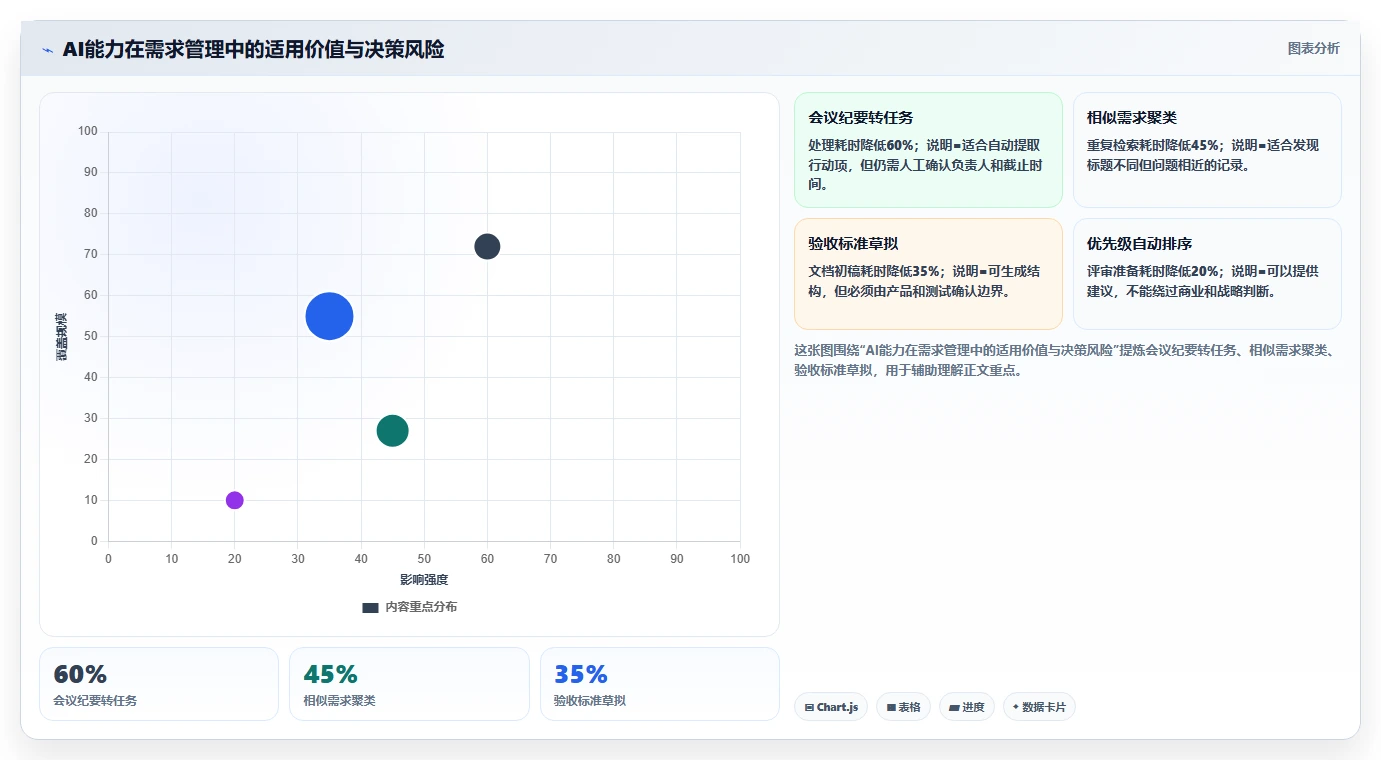The height and width of the screenshot is (760, 1381).
Task: Click the 影响强度 x-axis title
Action: [424, 580]
